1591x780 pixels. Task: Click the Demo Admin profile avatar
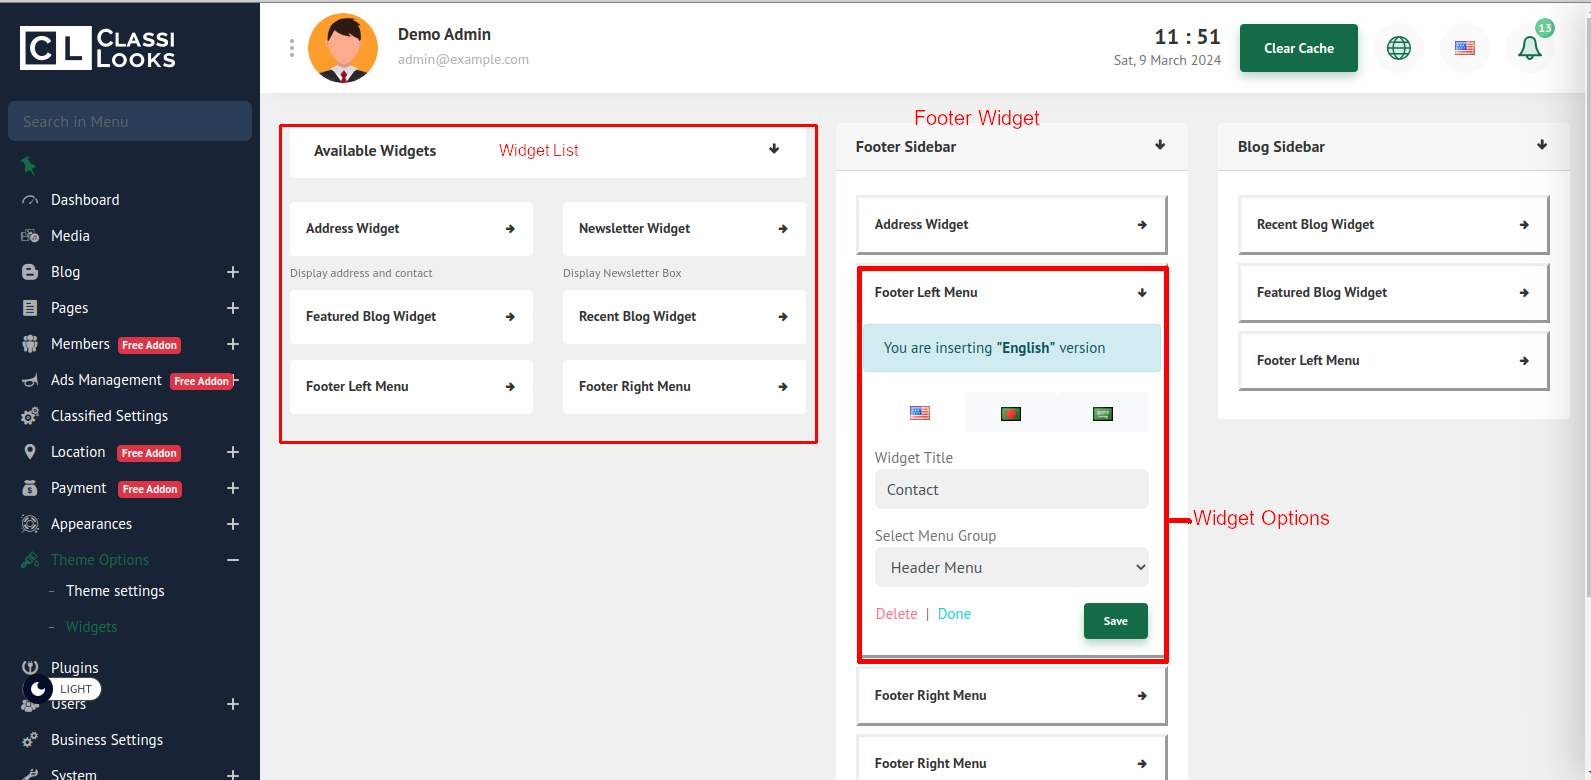tap(343, 48)
